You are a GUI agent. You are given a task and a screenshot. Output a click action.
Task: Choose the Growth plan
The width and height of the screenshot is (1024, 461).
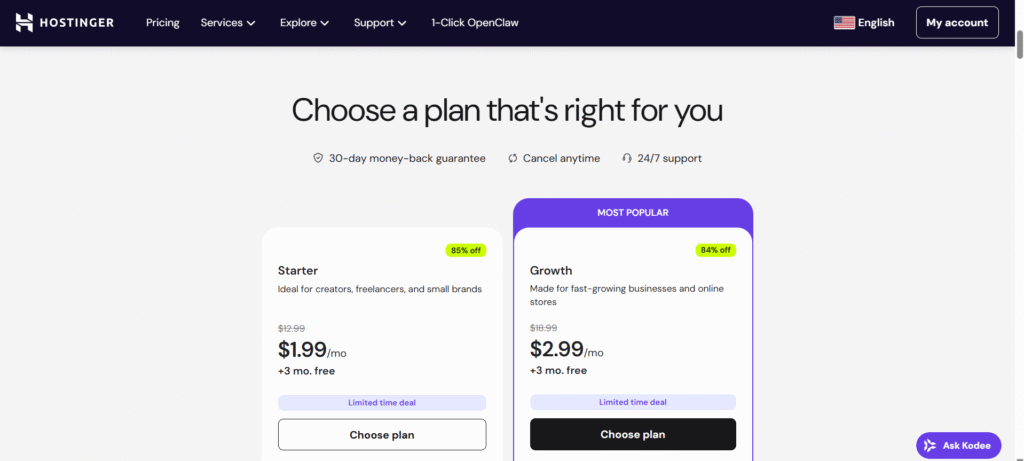[x=632, y=435]
